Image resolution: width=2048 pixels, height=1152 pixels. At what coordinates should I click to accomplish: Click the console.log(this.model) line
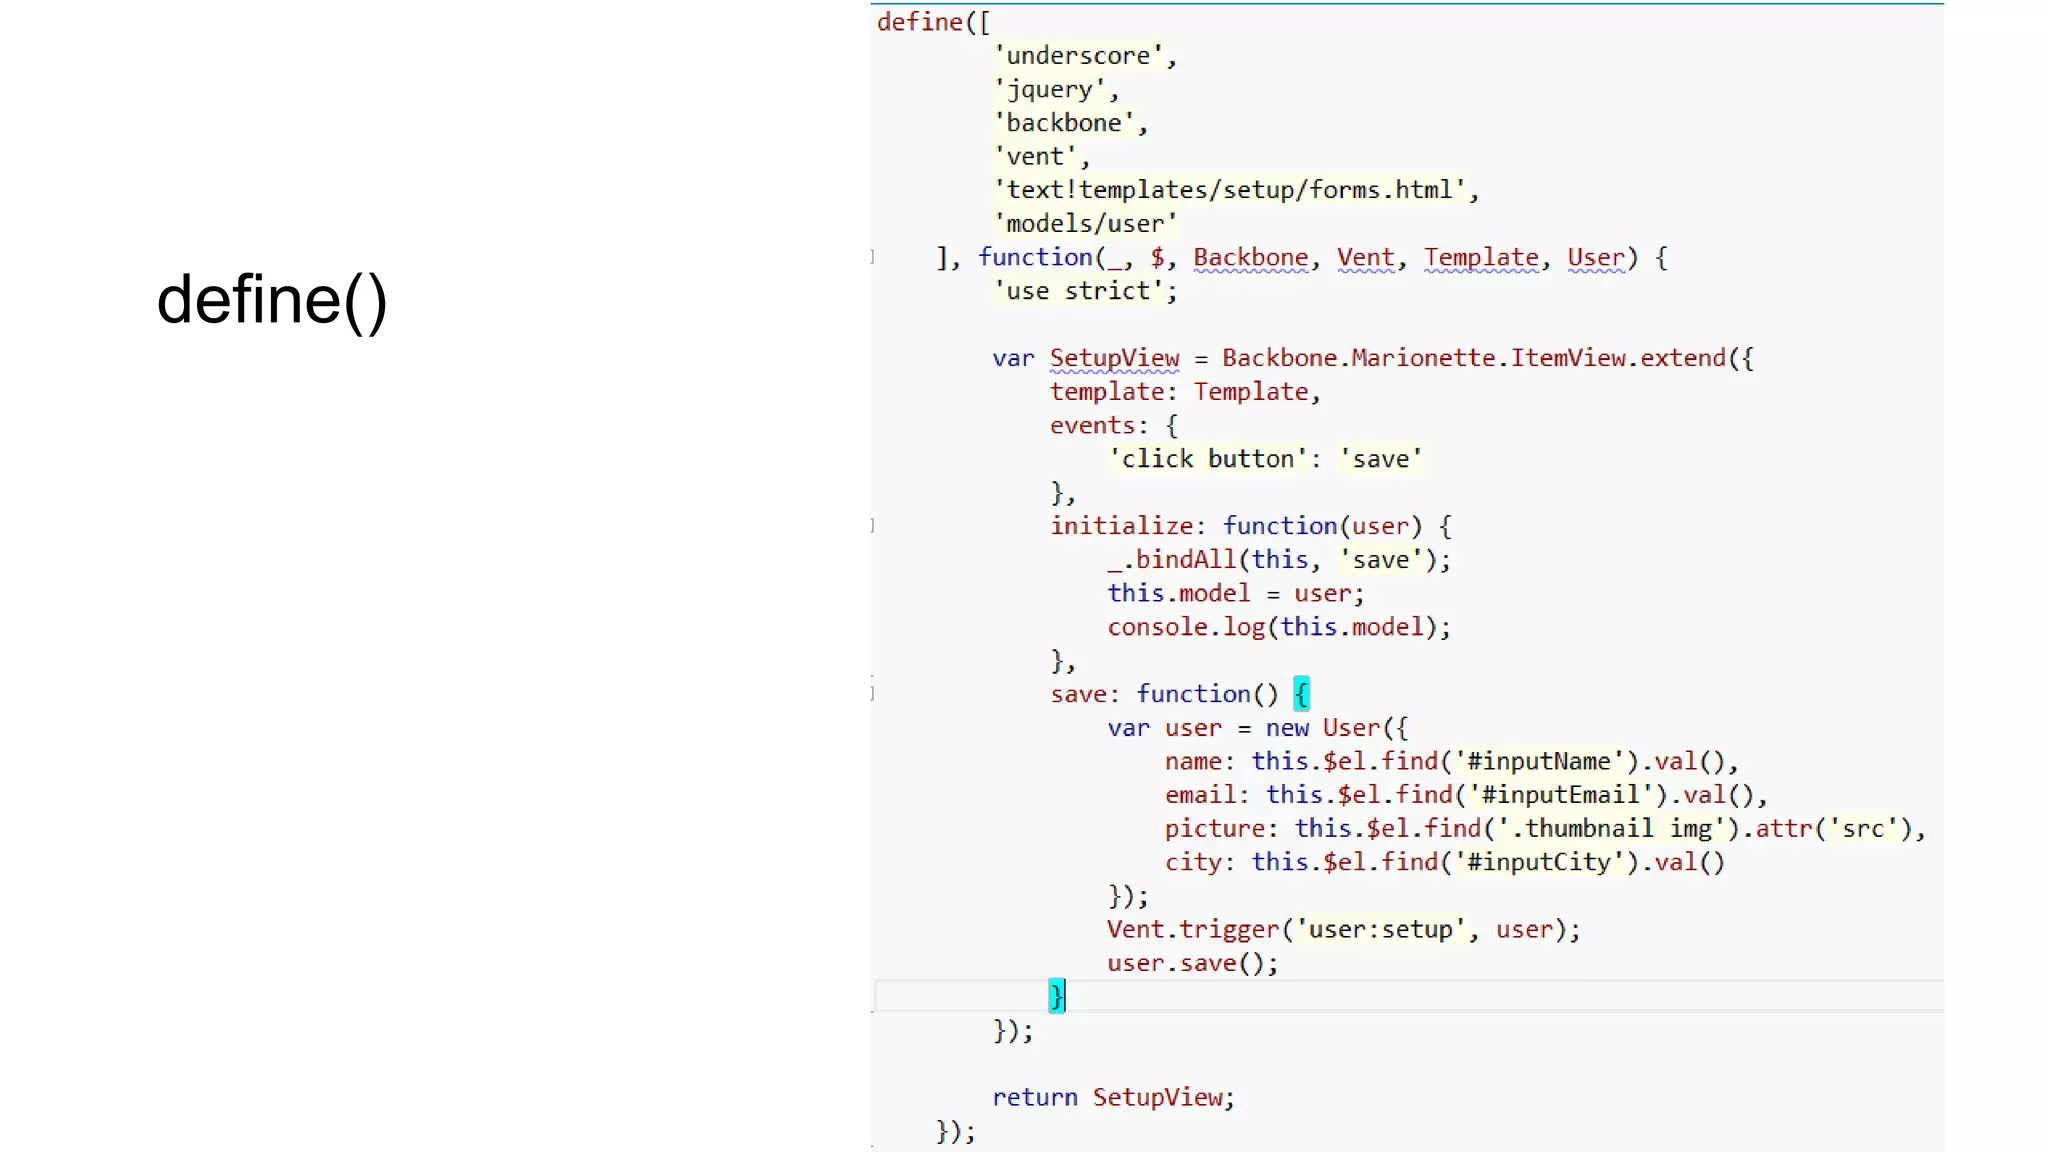(x=1278, y=627)
